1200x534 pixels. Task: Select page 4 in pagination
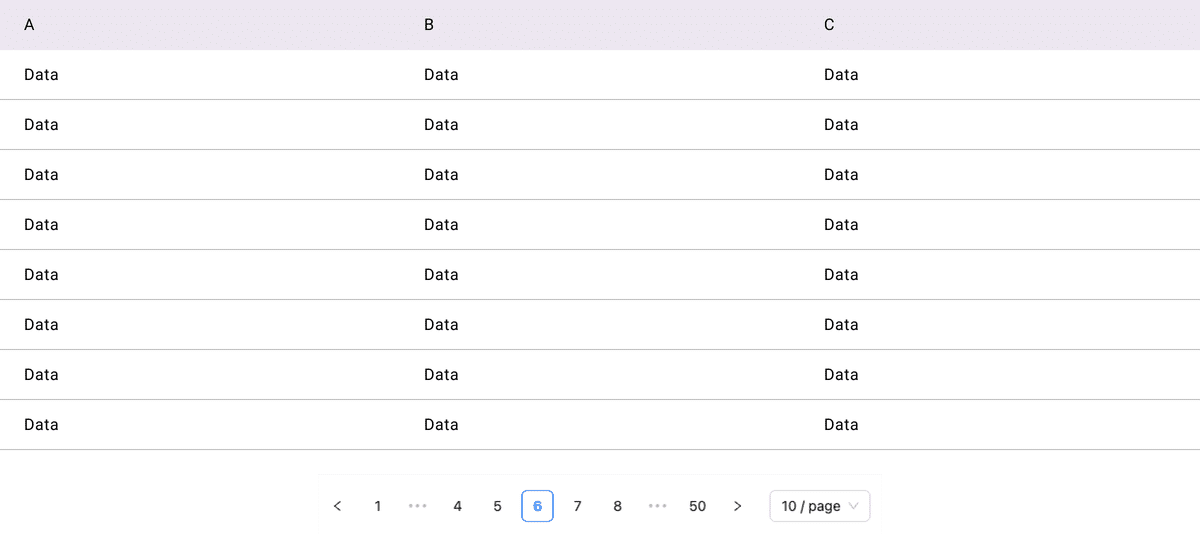(458, 506)
